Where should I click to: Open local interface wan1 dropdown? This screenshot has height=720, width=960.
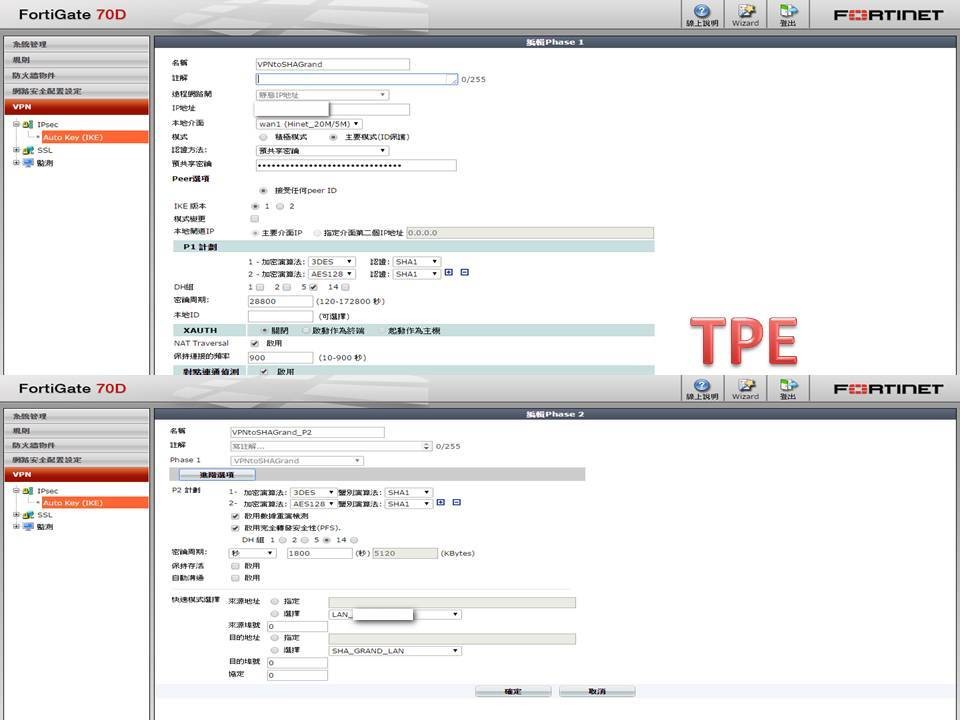[x=309, y=124]
